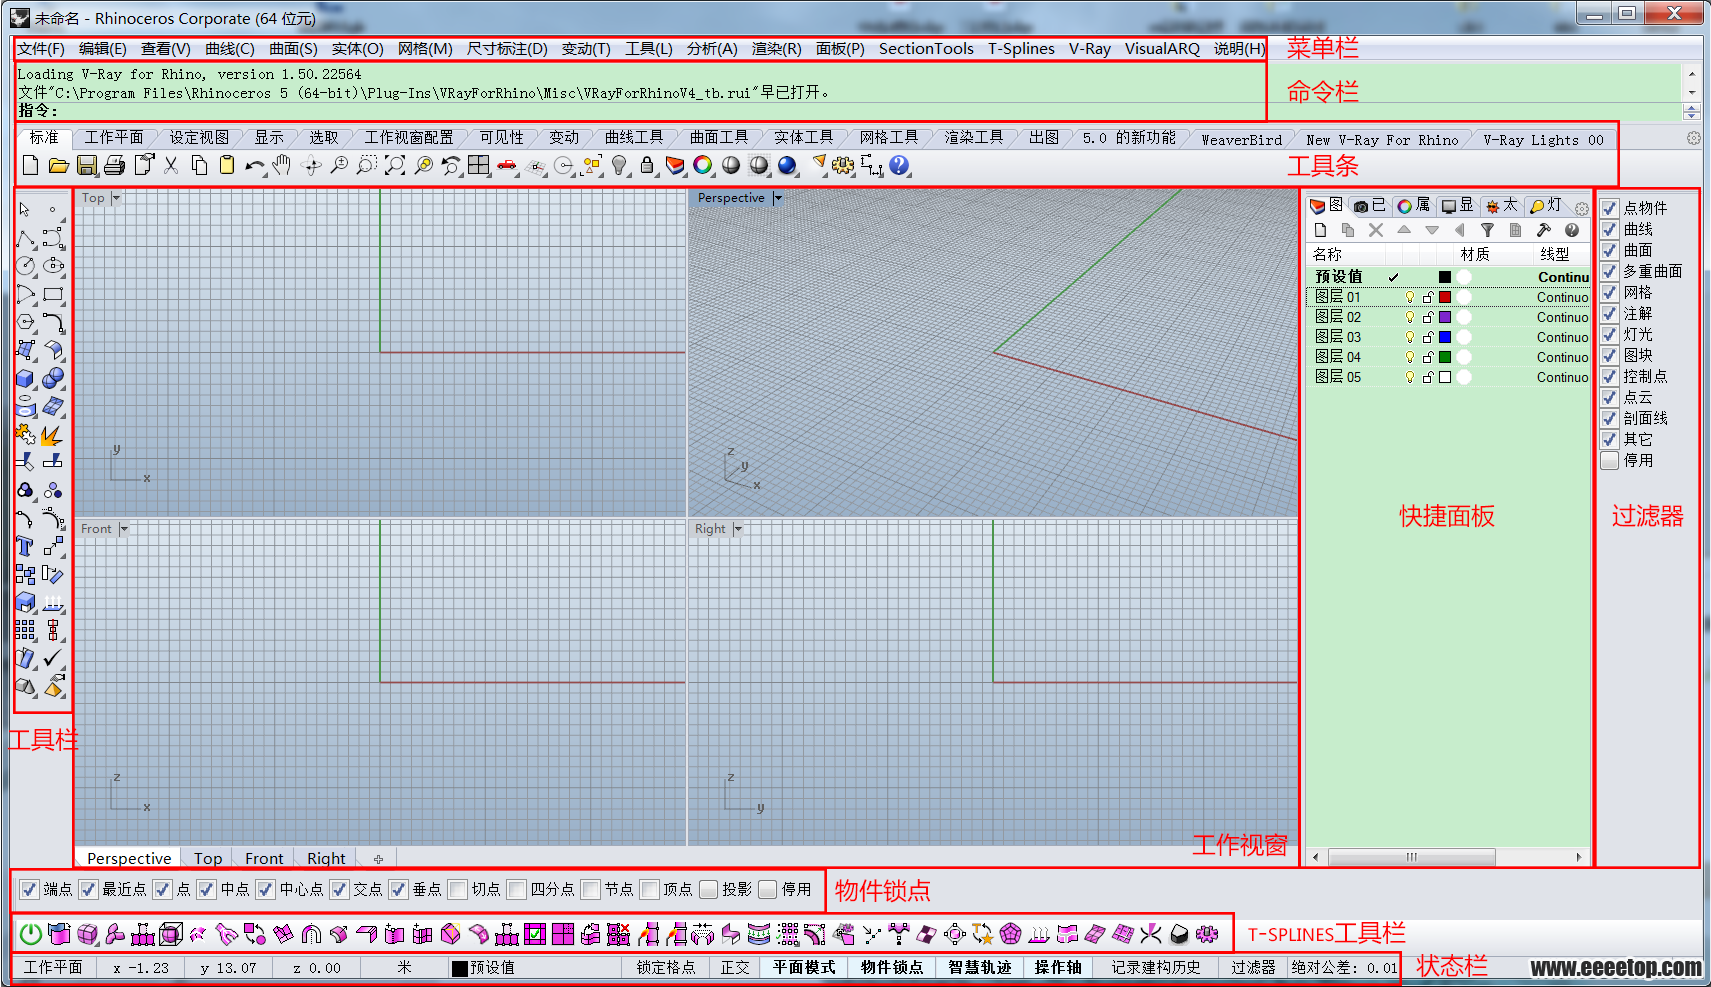The width and height of the screenshot is (1711, 987).
Task: Click 记录建构历史 in status bar
Action: click(x=1156, y=967)
